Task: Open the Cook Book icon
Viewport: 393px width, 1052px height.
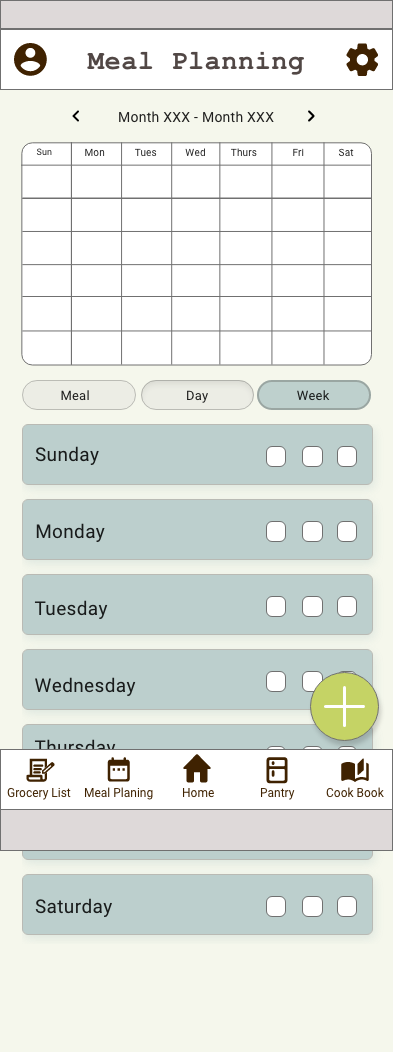Action: point(355,771)
